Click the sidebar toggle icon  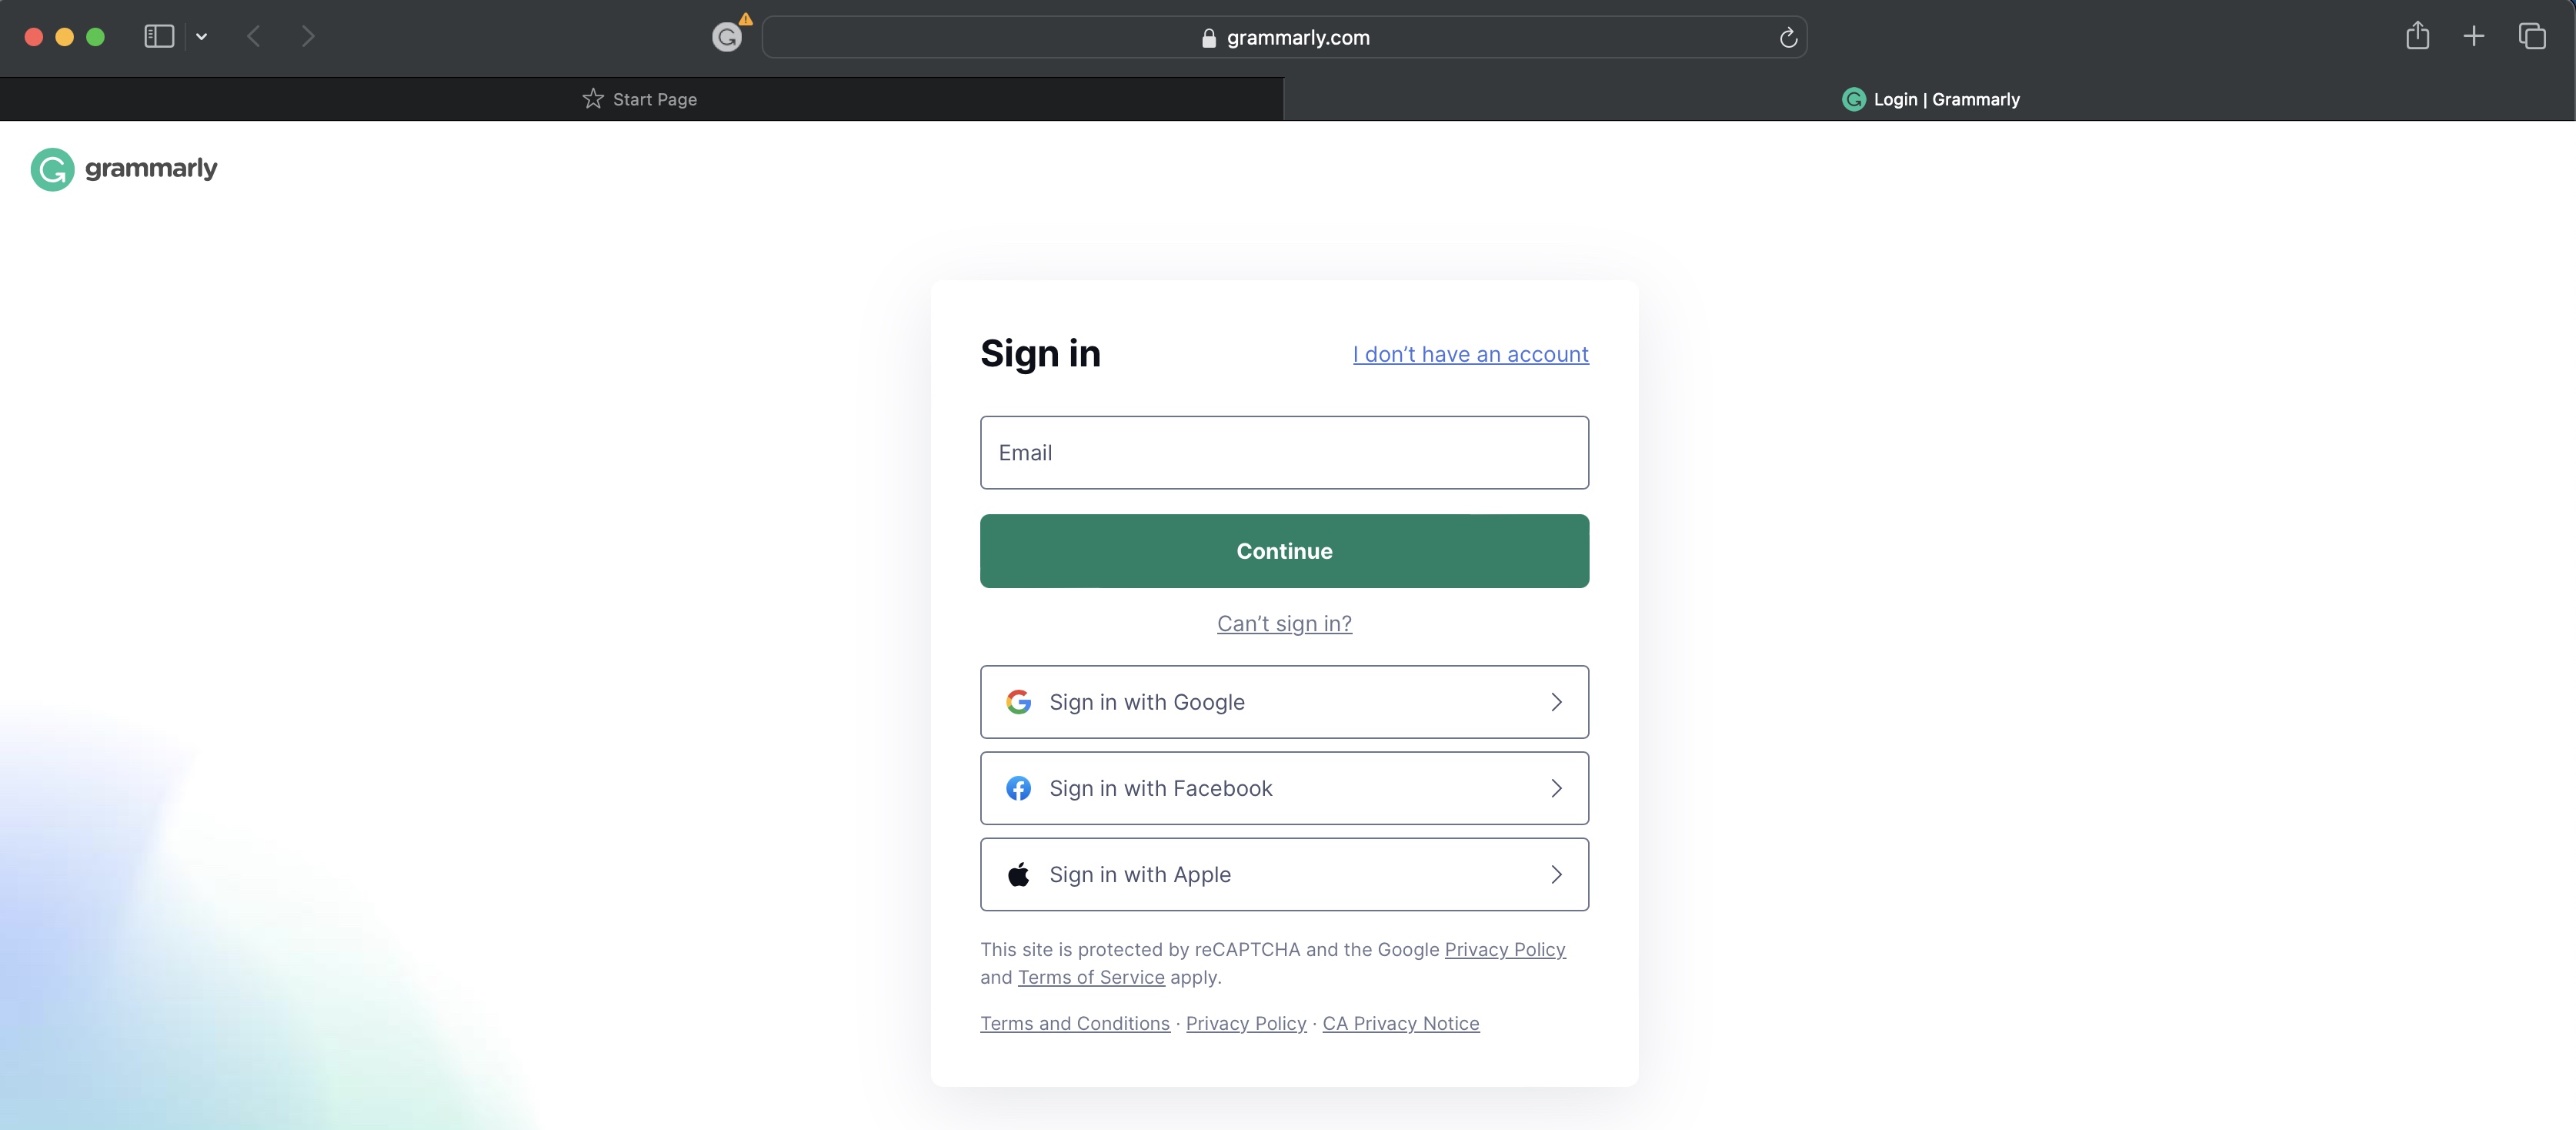(159, 35)
